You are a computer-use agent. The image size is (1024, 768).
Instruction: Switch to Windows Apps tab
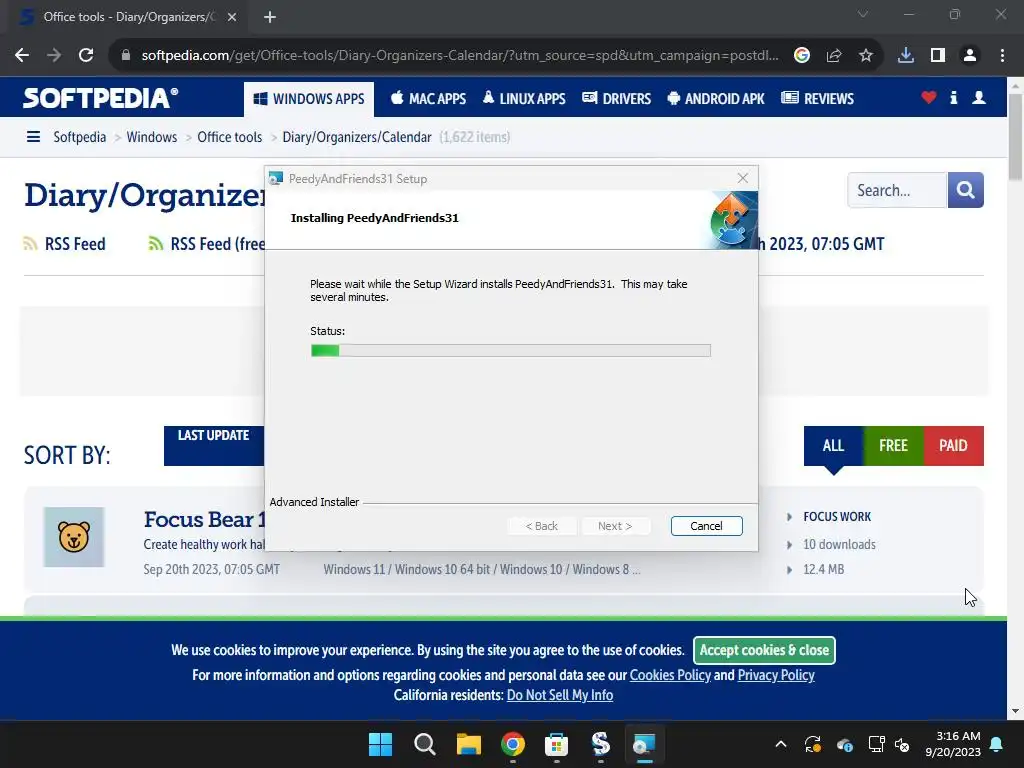click(x=309, y=99)
